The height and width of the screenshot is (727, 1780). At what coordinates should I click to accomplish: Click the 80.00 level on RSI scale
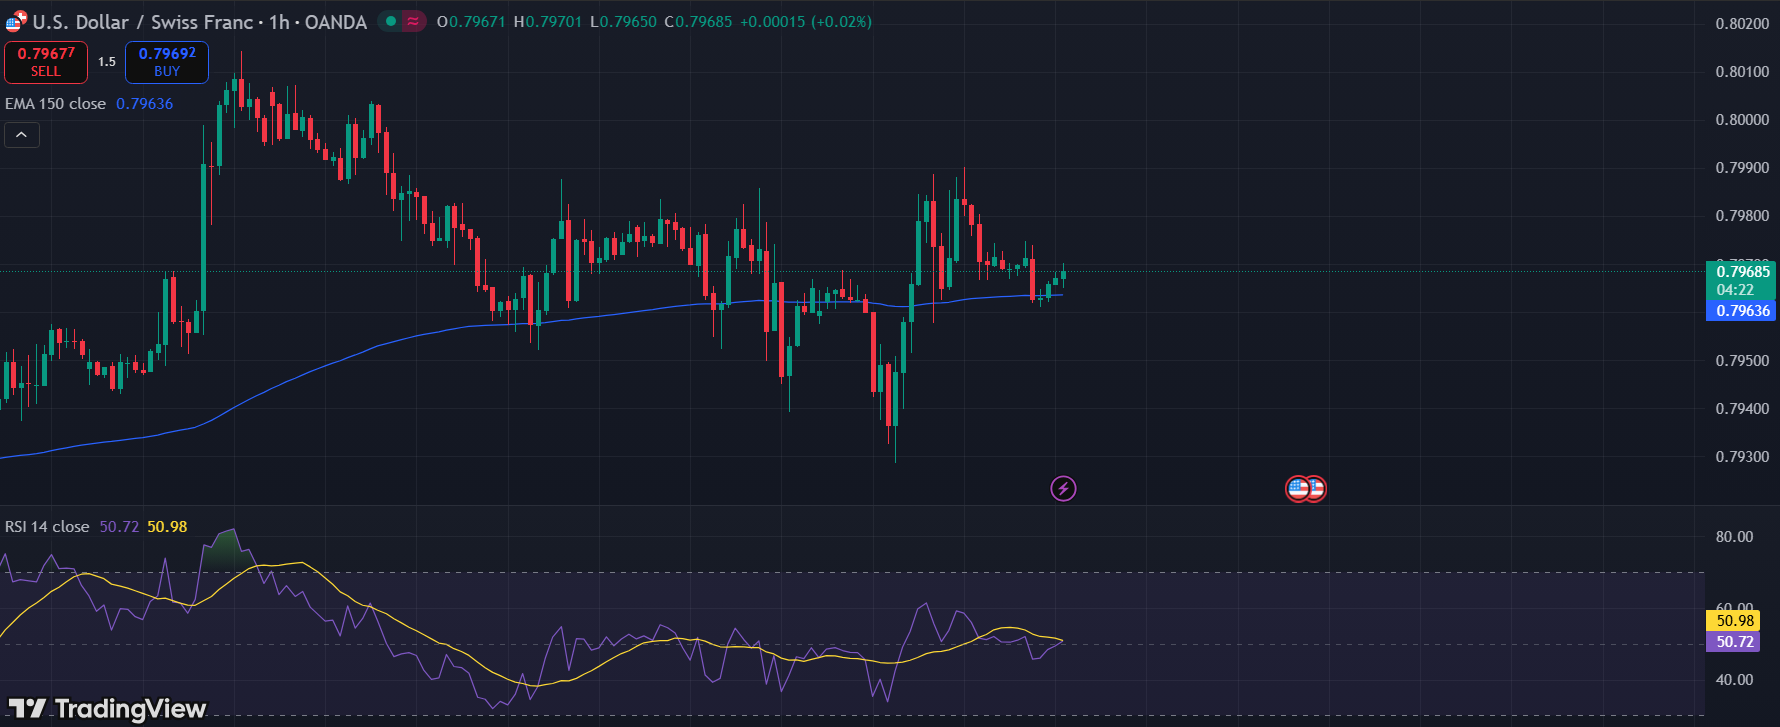point(1734,537)
